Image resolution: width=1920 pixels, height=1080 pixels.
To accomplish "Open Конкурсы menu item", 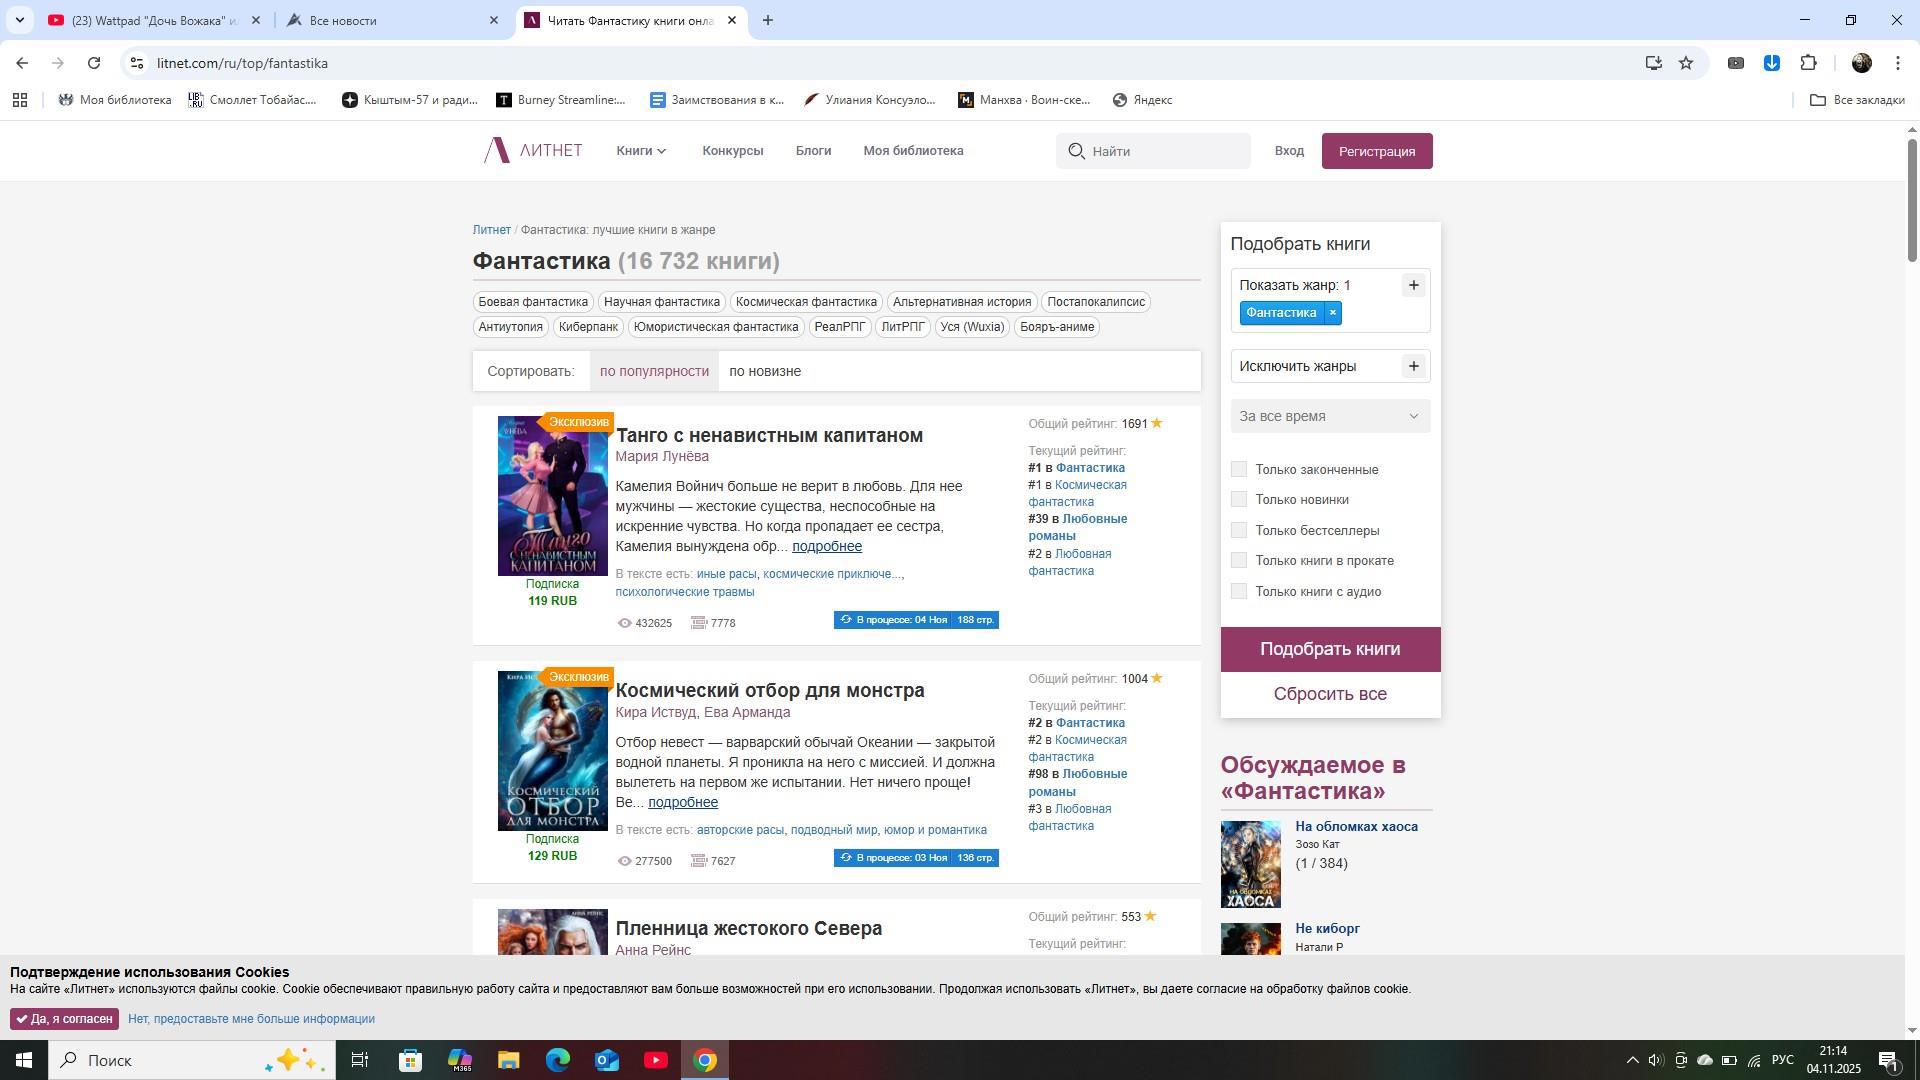I will 732,151.
